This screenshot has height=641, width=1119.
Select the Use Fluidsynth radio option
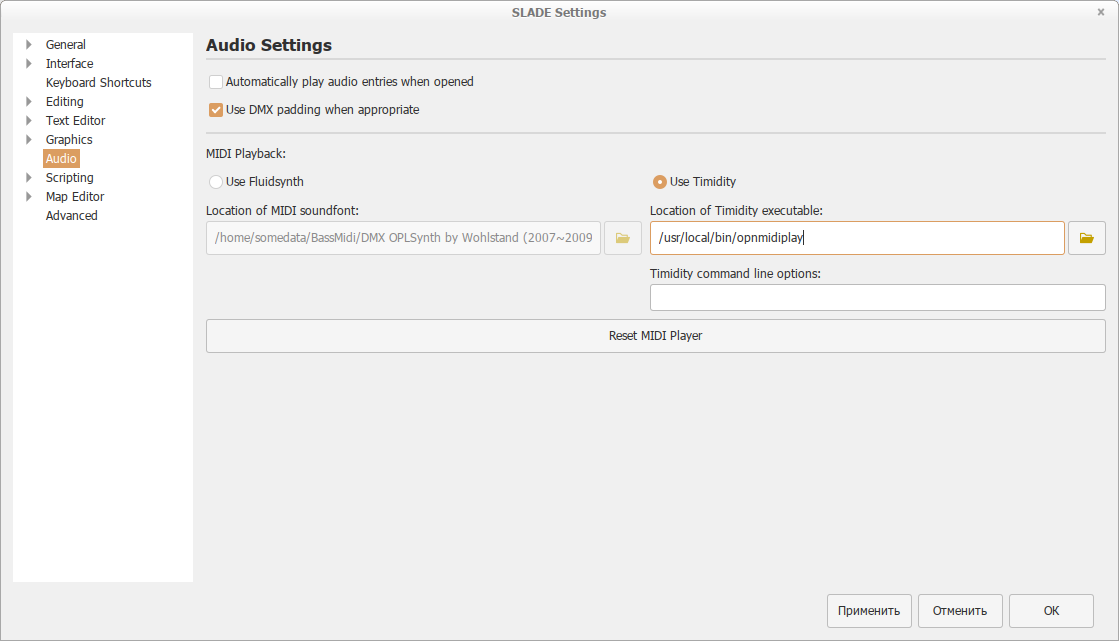pos(215,182)
